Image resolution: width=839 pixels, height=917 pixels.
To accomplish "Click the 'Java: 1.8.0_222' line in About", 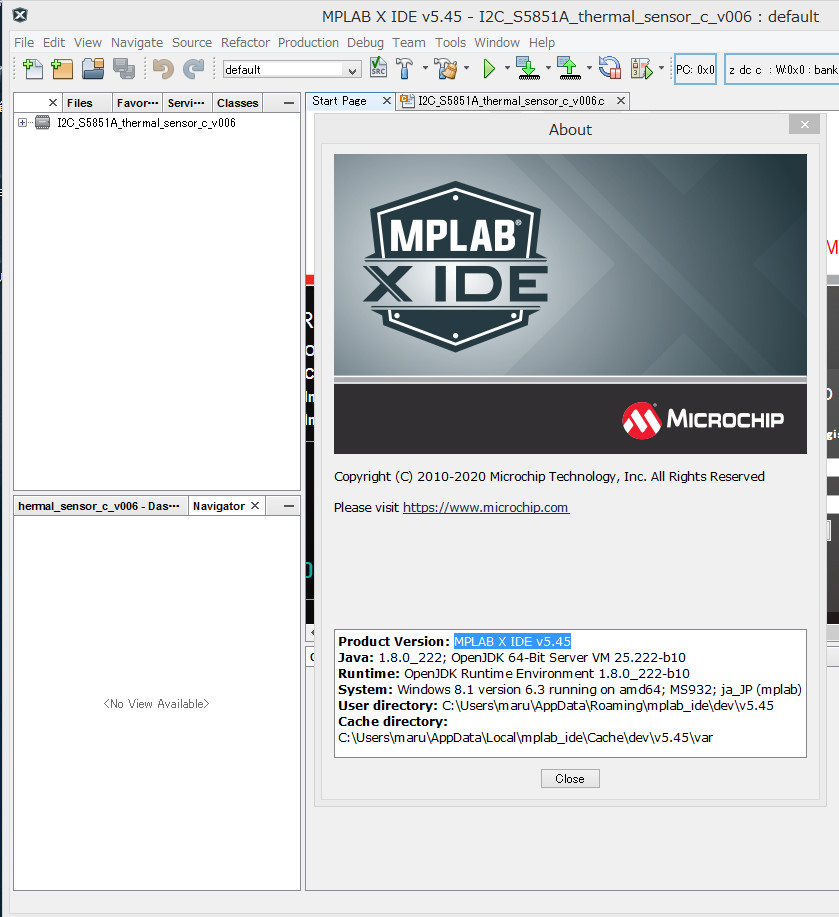I will coord(512,657).
